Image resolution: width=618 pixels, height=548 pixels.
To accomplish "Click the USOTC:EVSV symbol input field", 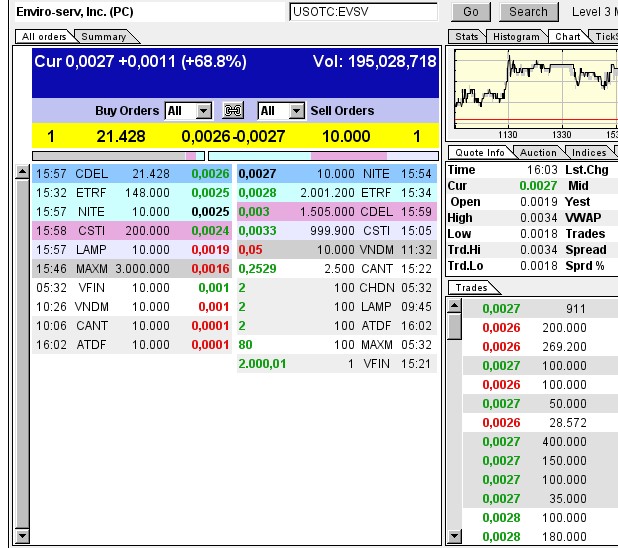I will pos(363,12).
